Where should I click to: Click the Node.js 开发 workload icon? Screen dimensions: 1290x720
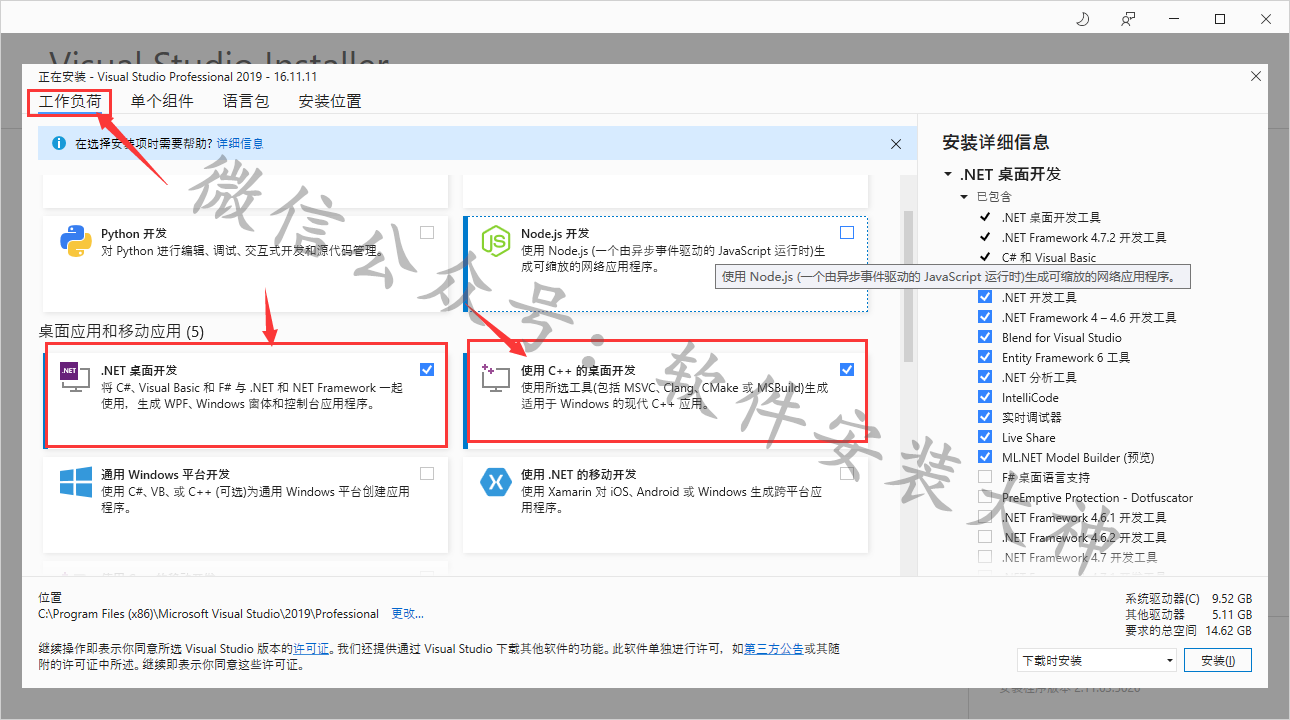(x=496, y=242)
